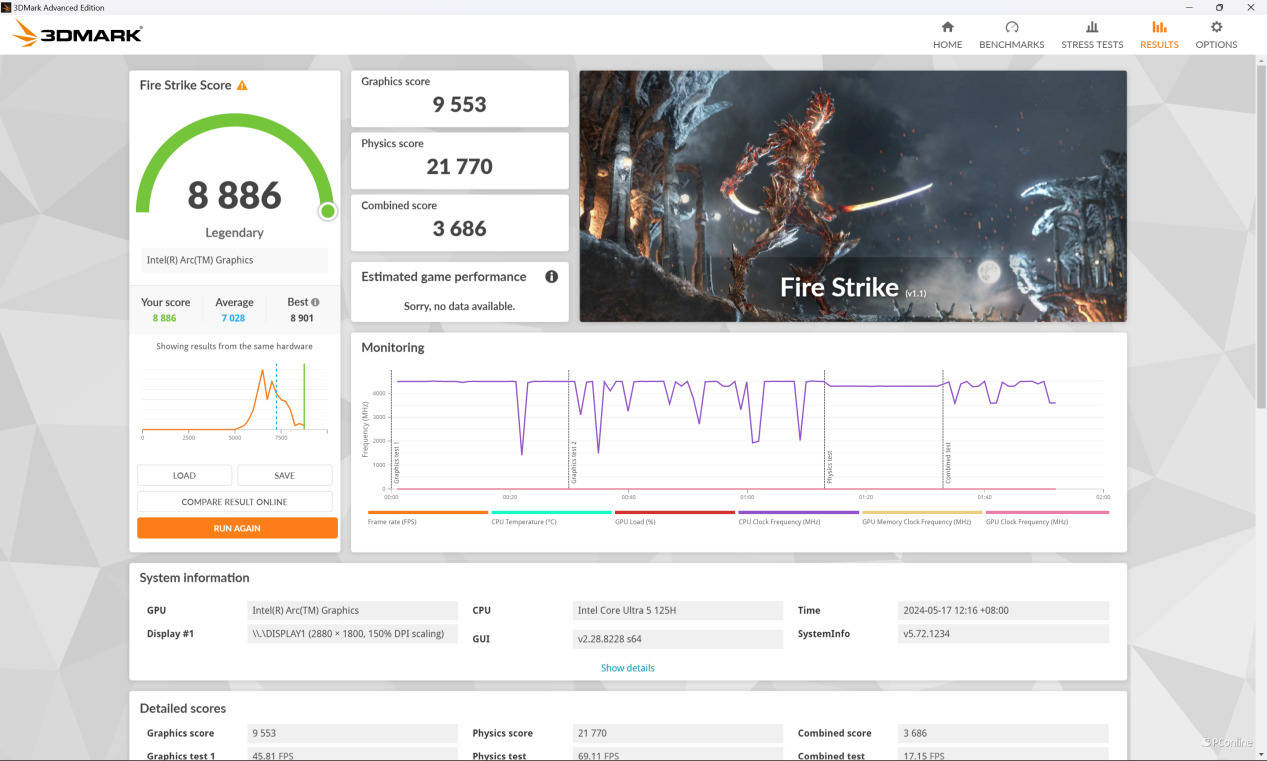This screenshot has height=761, width=1267.
Task: Click the Graphics score value 9 553
Action: click(460, 104)
